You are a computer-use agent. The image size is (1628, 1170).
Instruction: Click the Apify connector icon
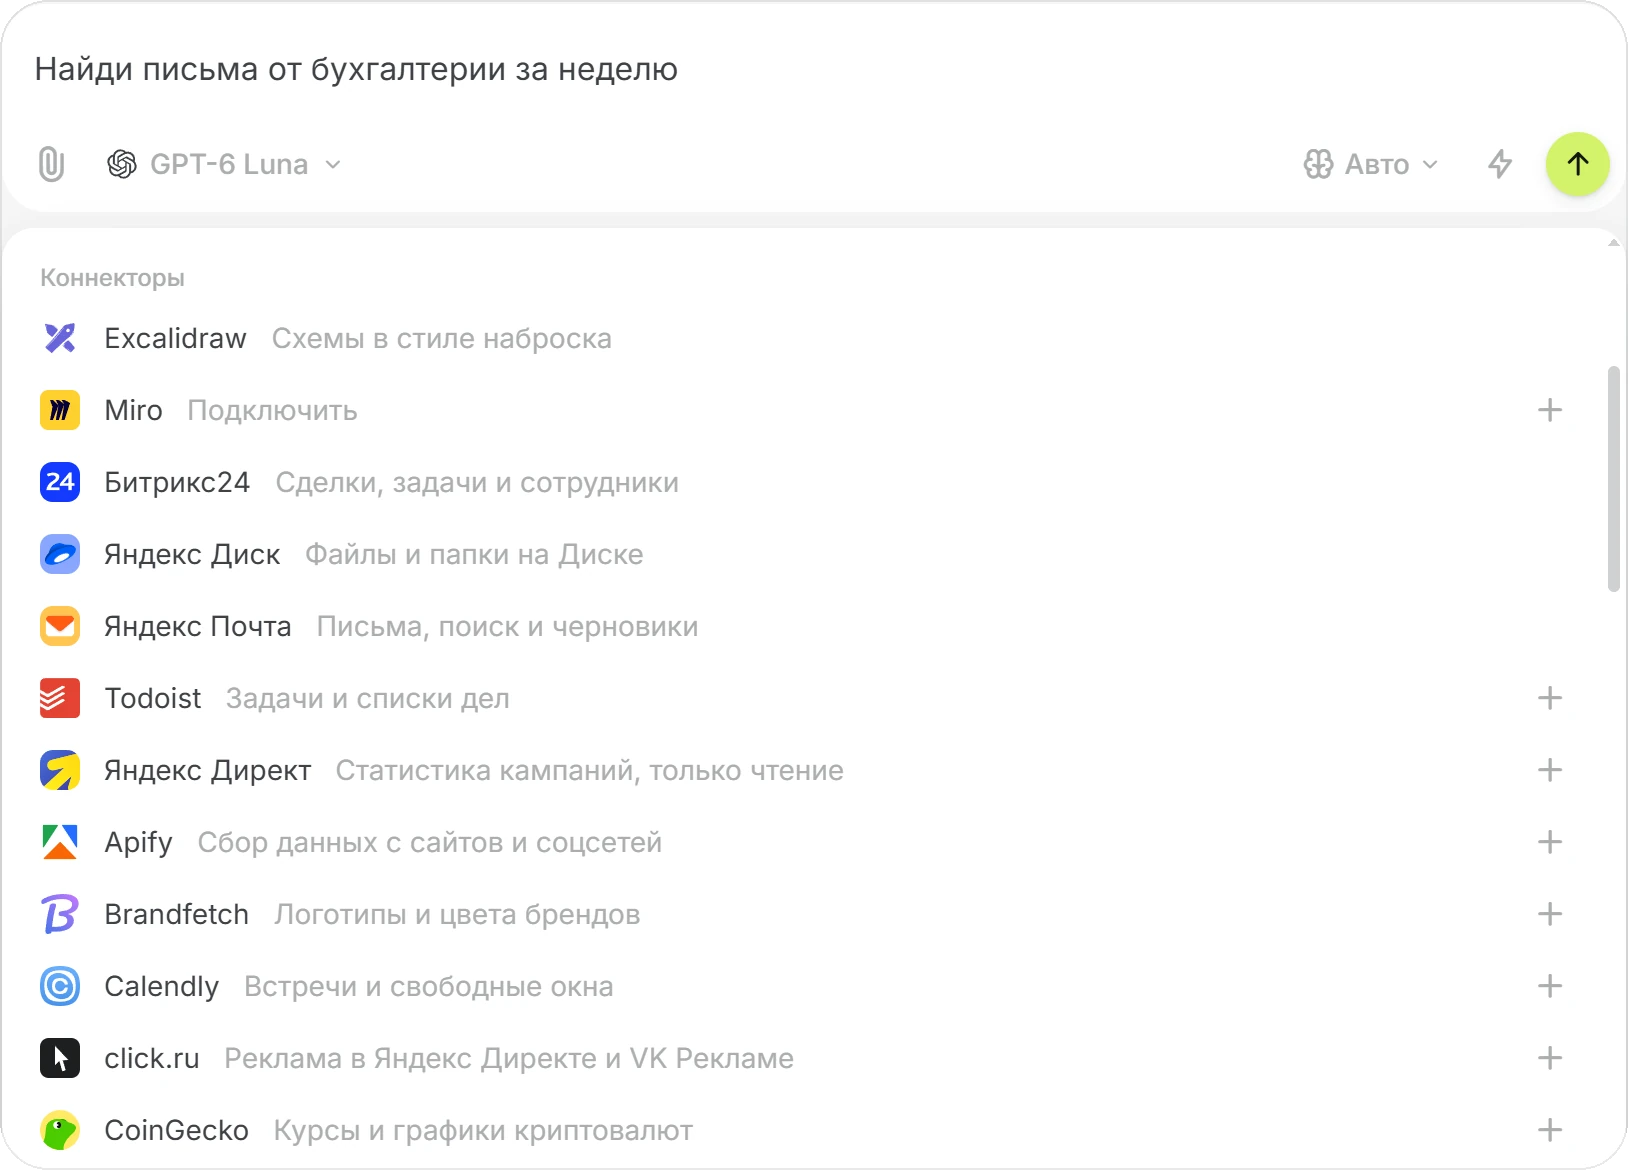(60, 842)
